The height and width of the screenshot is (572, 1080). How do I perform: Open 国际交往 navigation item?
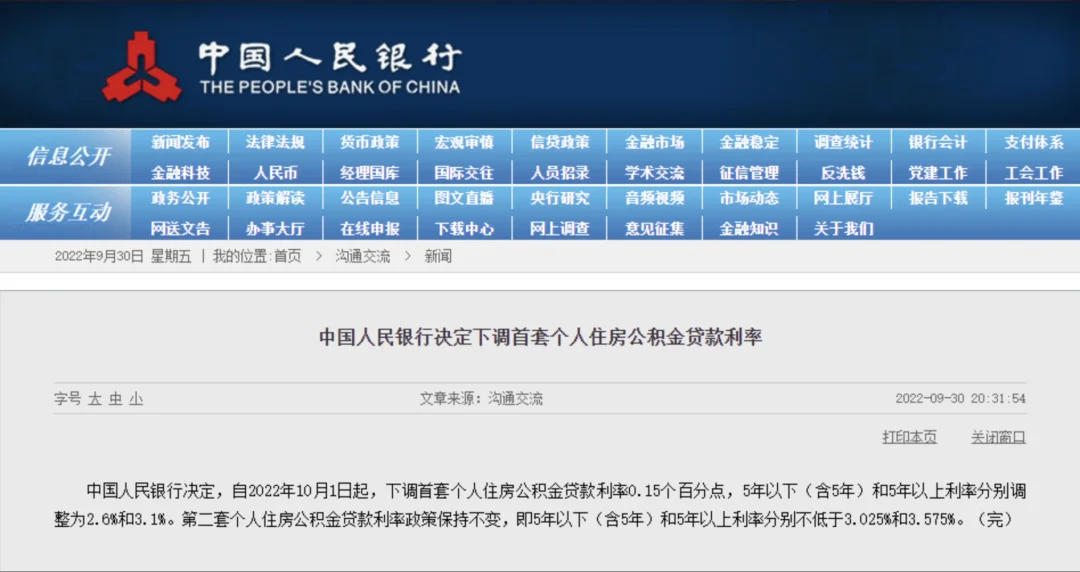coord(464,172)
